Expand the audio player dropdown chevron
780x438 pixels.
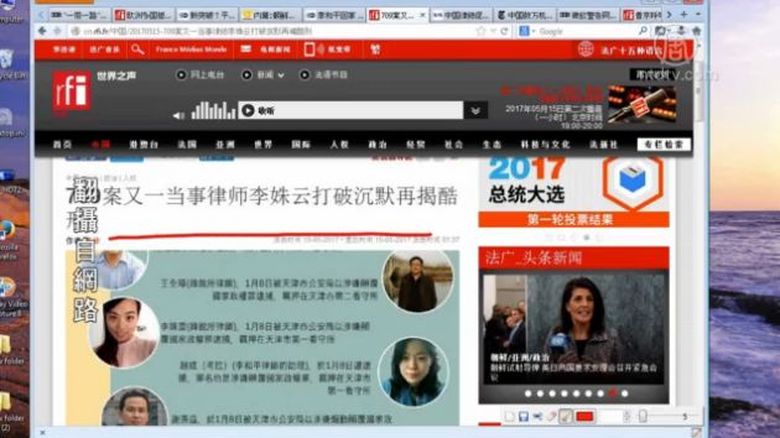pyautogui.click(x=476, y=111)
